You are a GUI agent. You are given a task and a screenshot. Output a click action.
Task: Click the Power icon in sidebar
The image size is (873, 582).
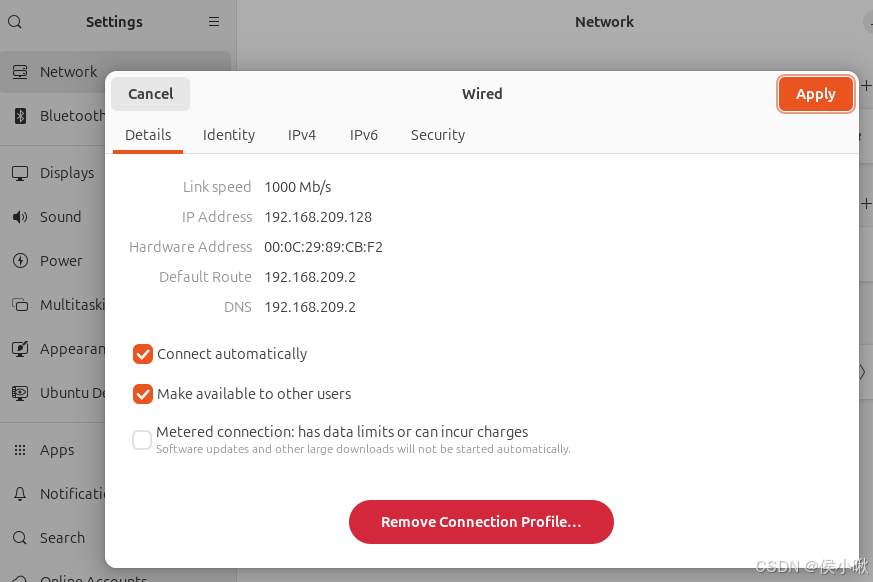click(x=20, y=261)
